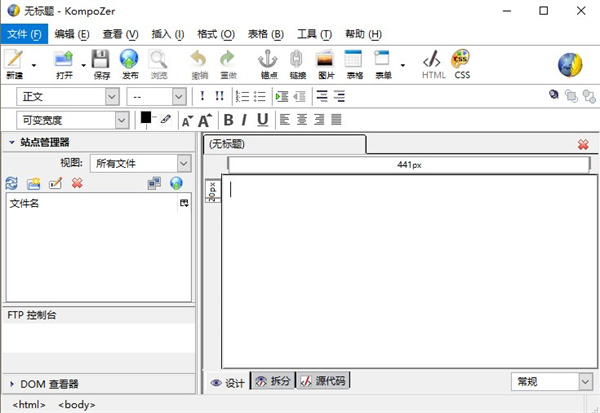Click the Publish (发布) globe icon
This screenshot has height=413, width=600.
[x=130, y=64]
